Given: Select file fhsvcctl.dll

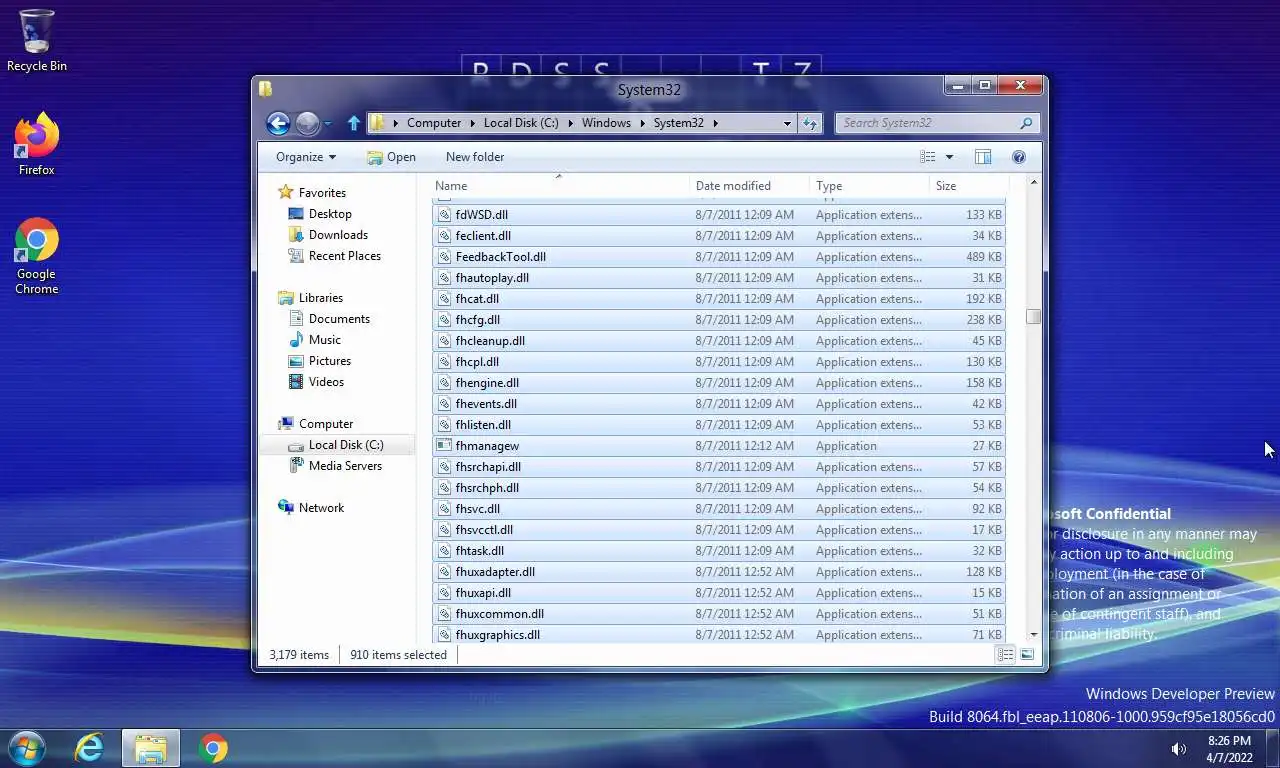Looking at the screenshot, I should (x=719, y=530).
